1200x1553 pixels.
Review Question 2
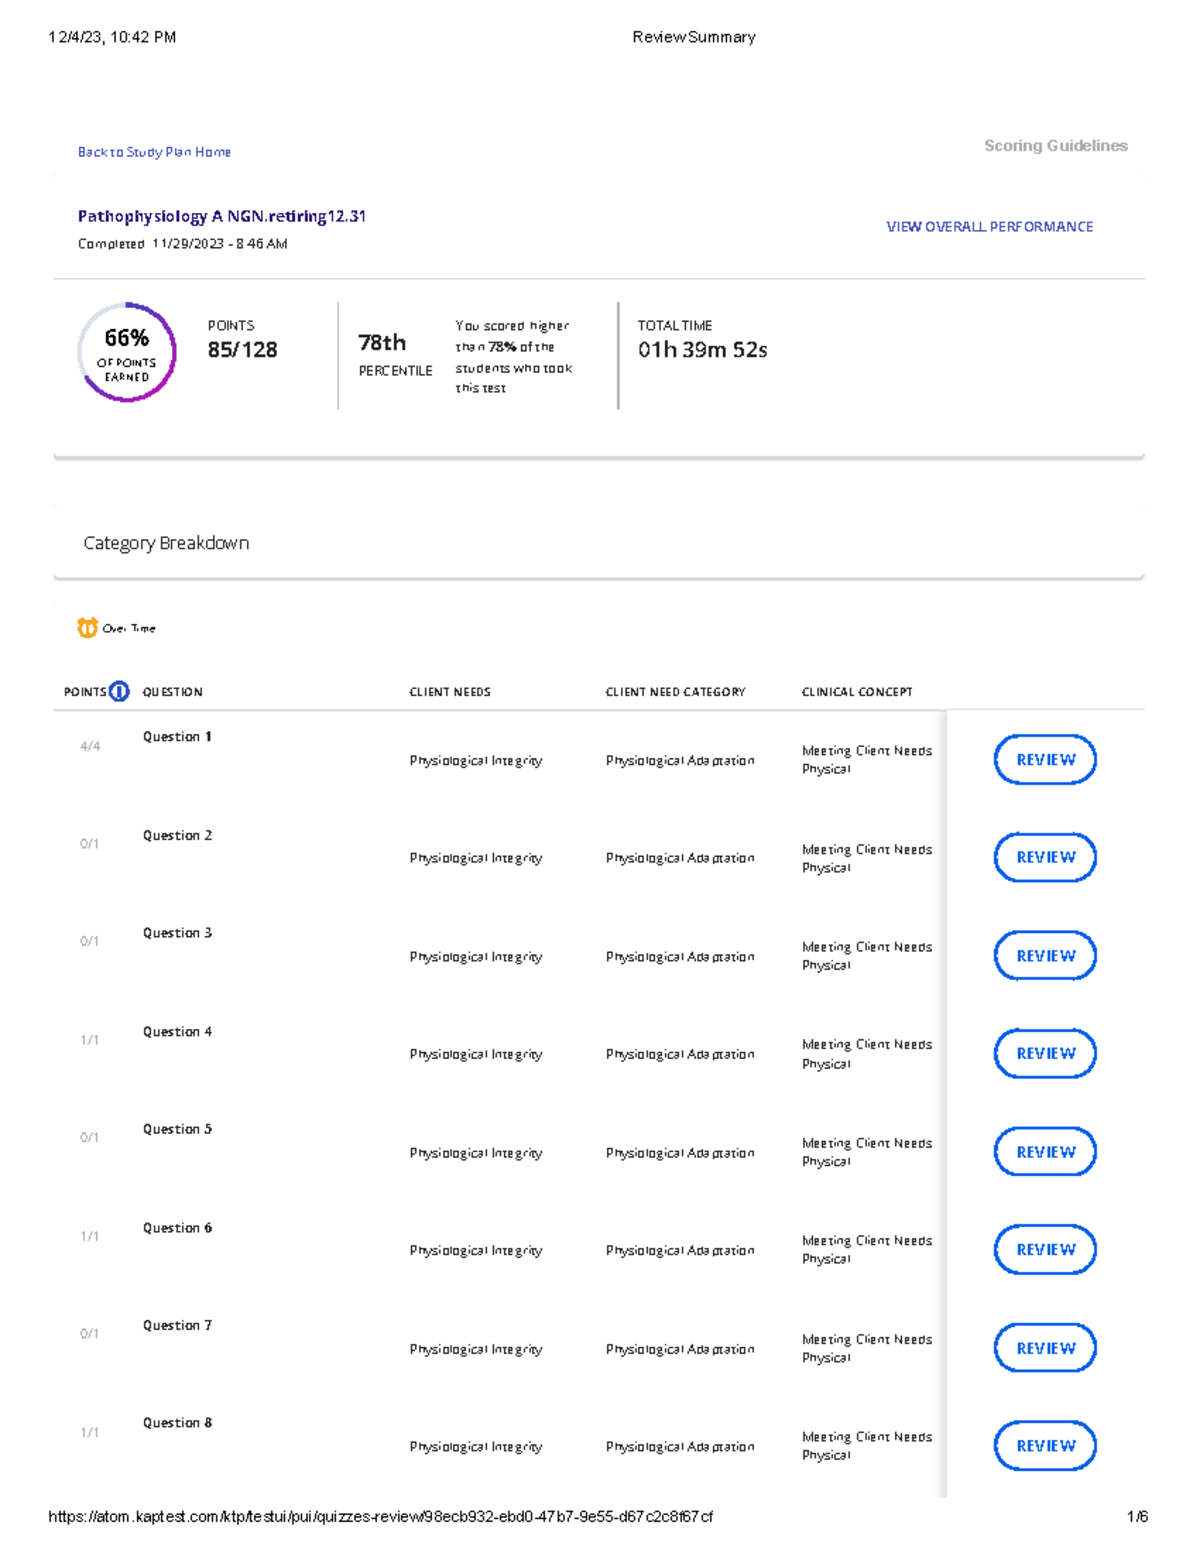1045,857
